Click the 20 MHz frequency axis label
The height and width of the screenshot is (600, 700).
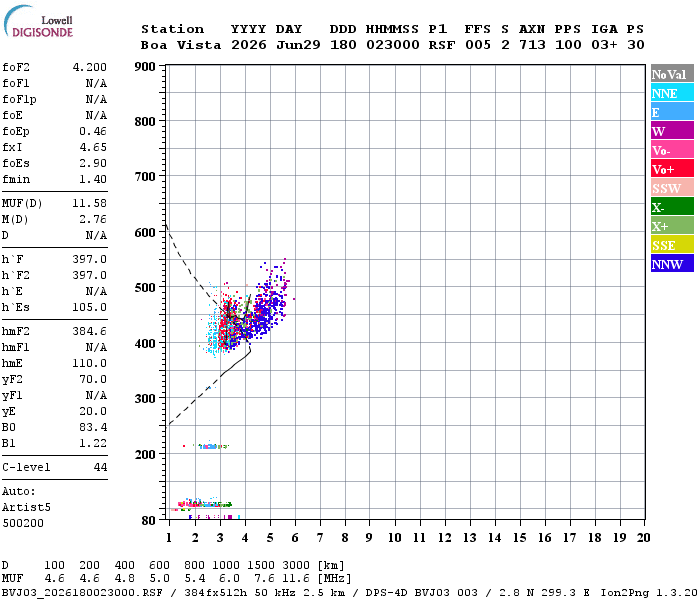643,538
